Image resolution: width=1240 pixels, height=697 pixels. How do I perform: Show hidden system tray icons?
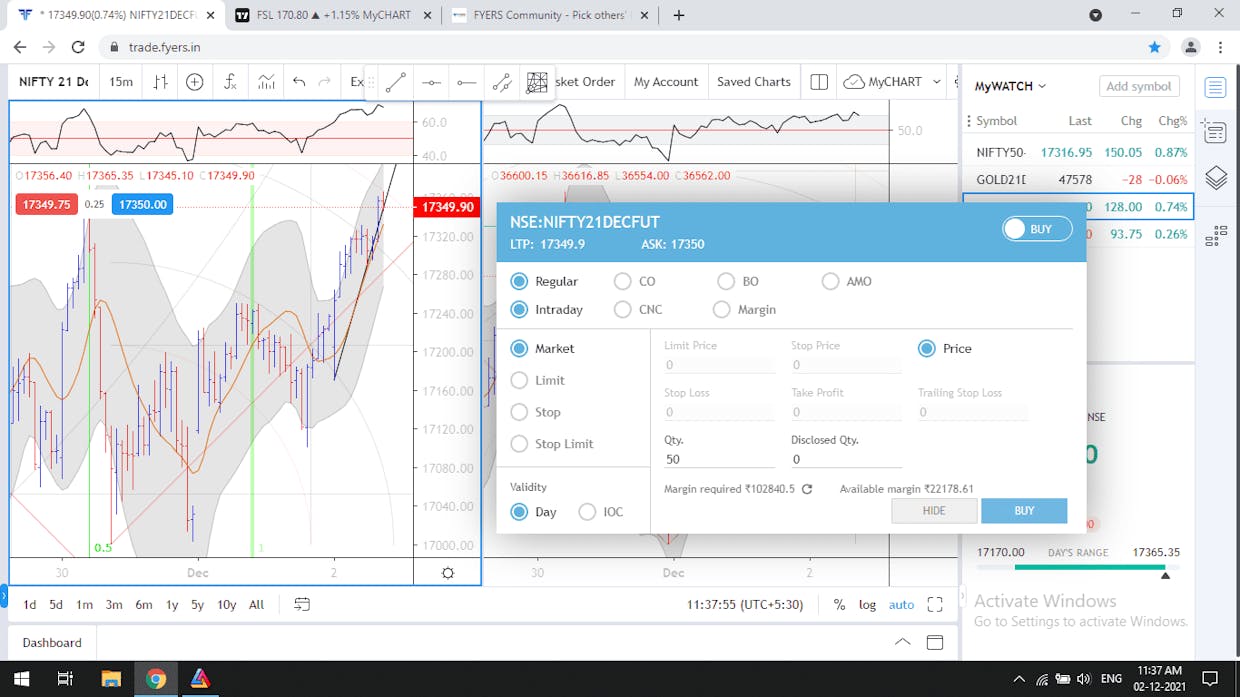pyautogui.click(x=1018, y=679)
